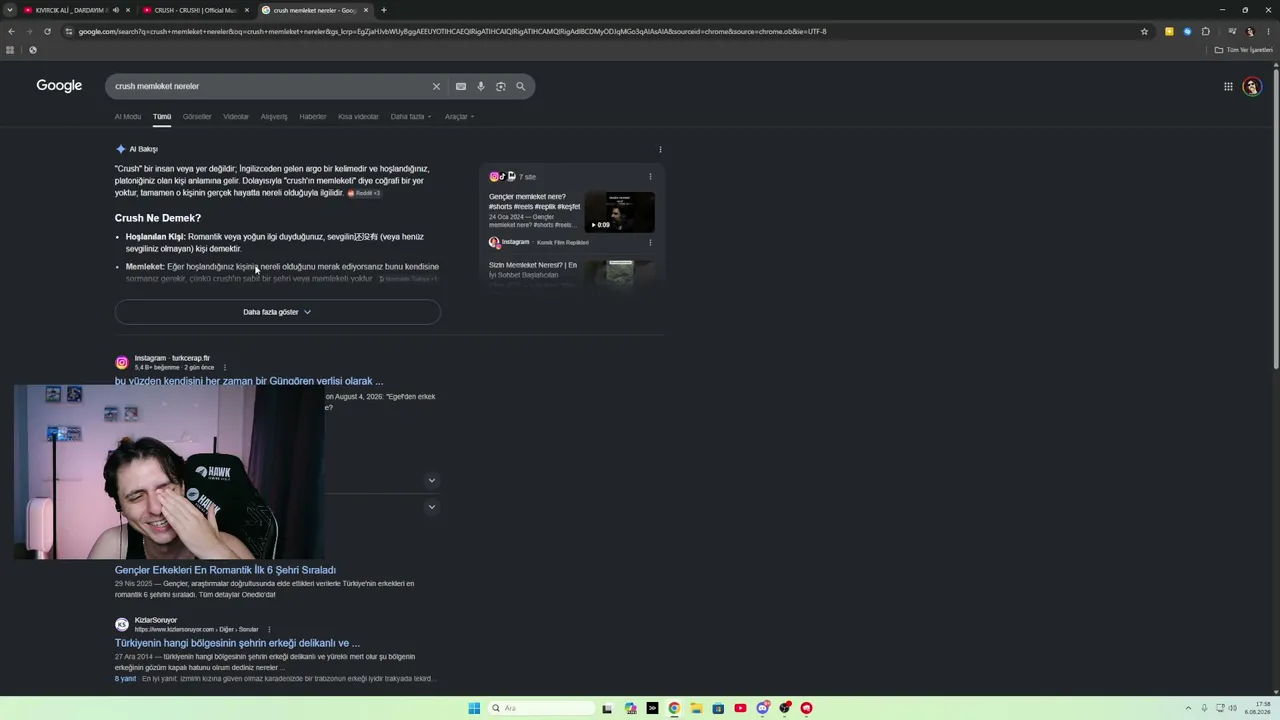1280x720 pixels.
Task: Open Sizin Memleket Neresi video result
Action: pyautogui.click(x=533, y=270)
